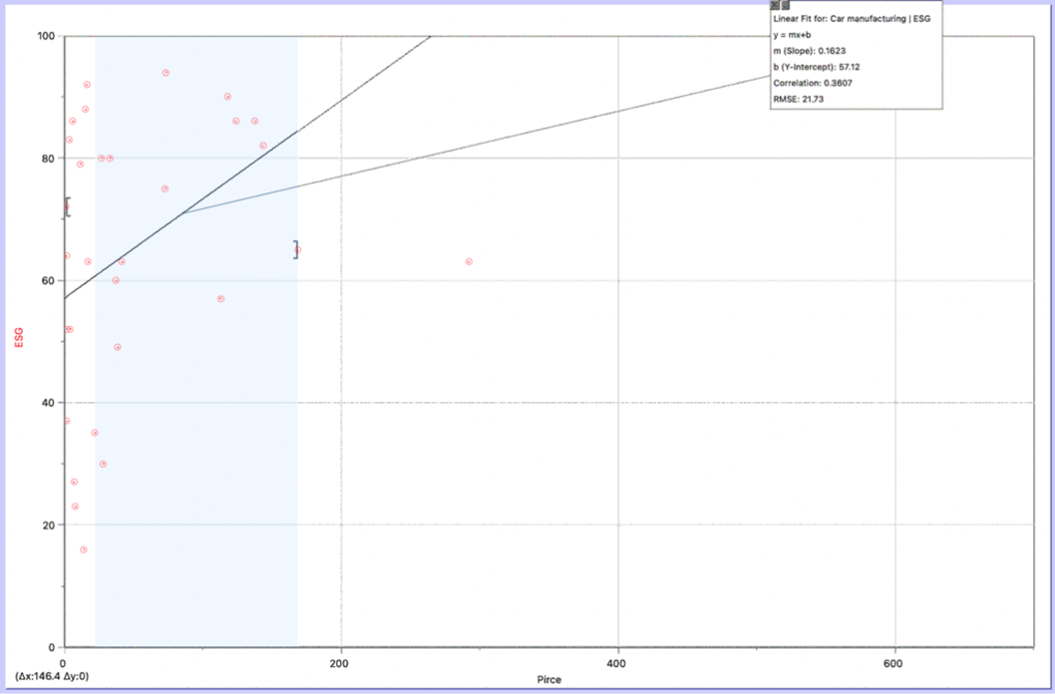
Task: Select the lowest data point near ESG 16
Action: coord(84,549)
